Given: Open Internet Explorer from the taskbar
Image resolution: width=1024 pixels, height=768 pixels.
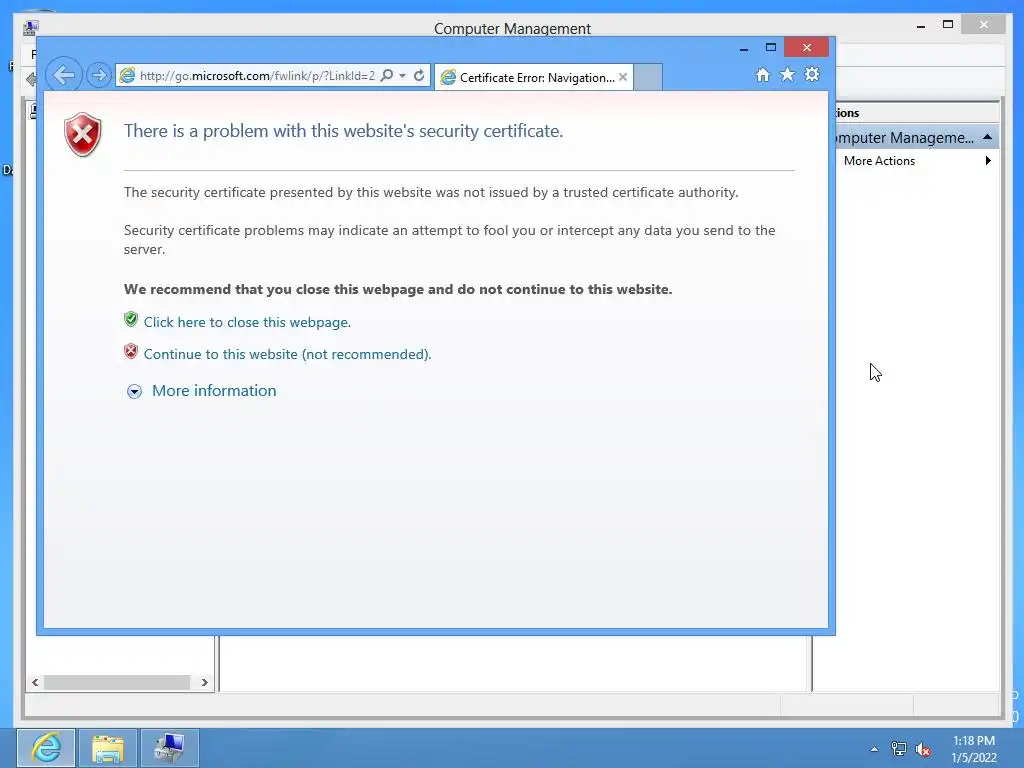Looking at the screenshot, I should [x=46, y=748].
